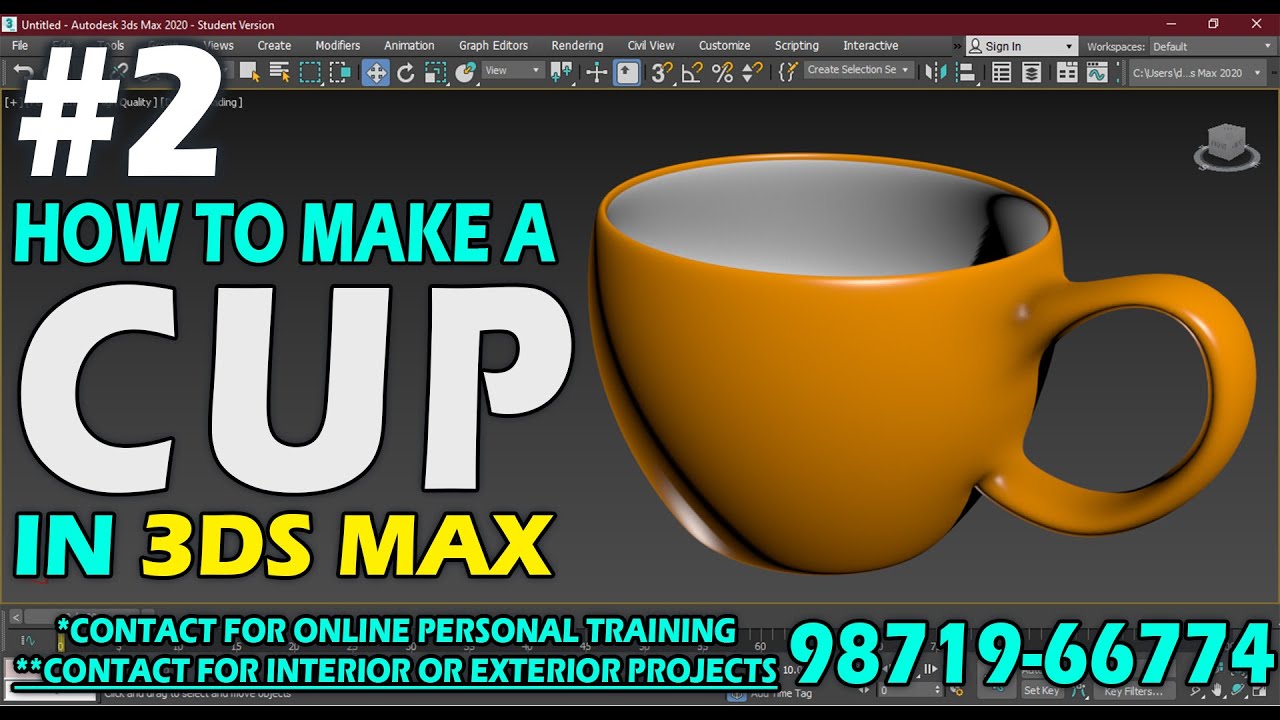This screenshot has height=720, width=1280.
Task: Activate Select and Move tool
Action: click(x=376, y=72)
